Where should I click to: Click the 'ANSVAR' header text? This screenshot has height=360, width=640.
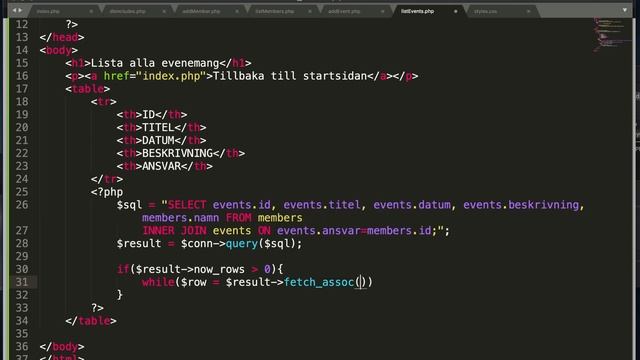(x=161, y=167)
